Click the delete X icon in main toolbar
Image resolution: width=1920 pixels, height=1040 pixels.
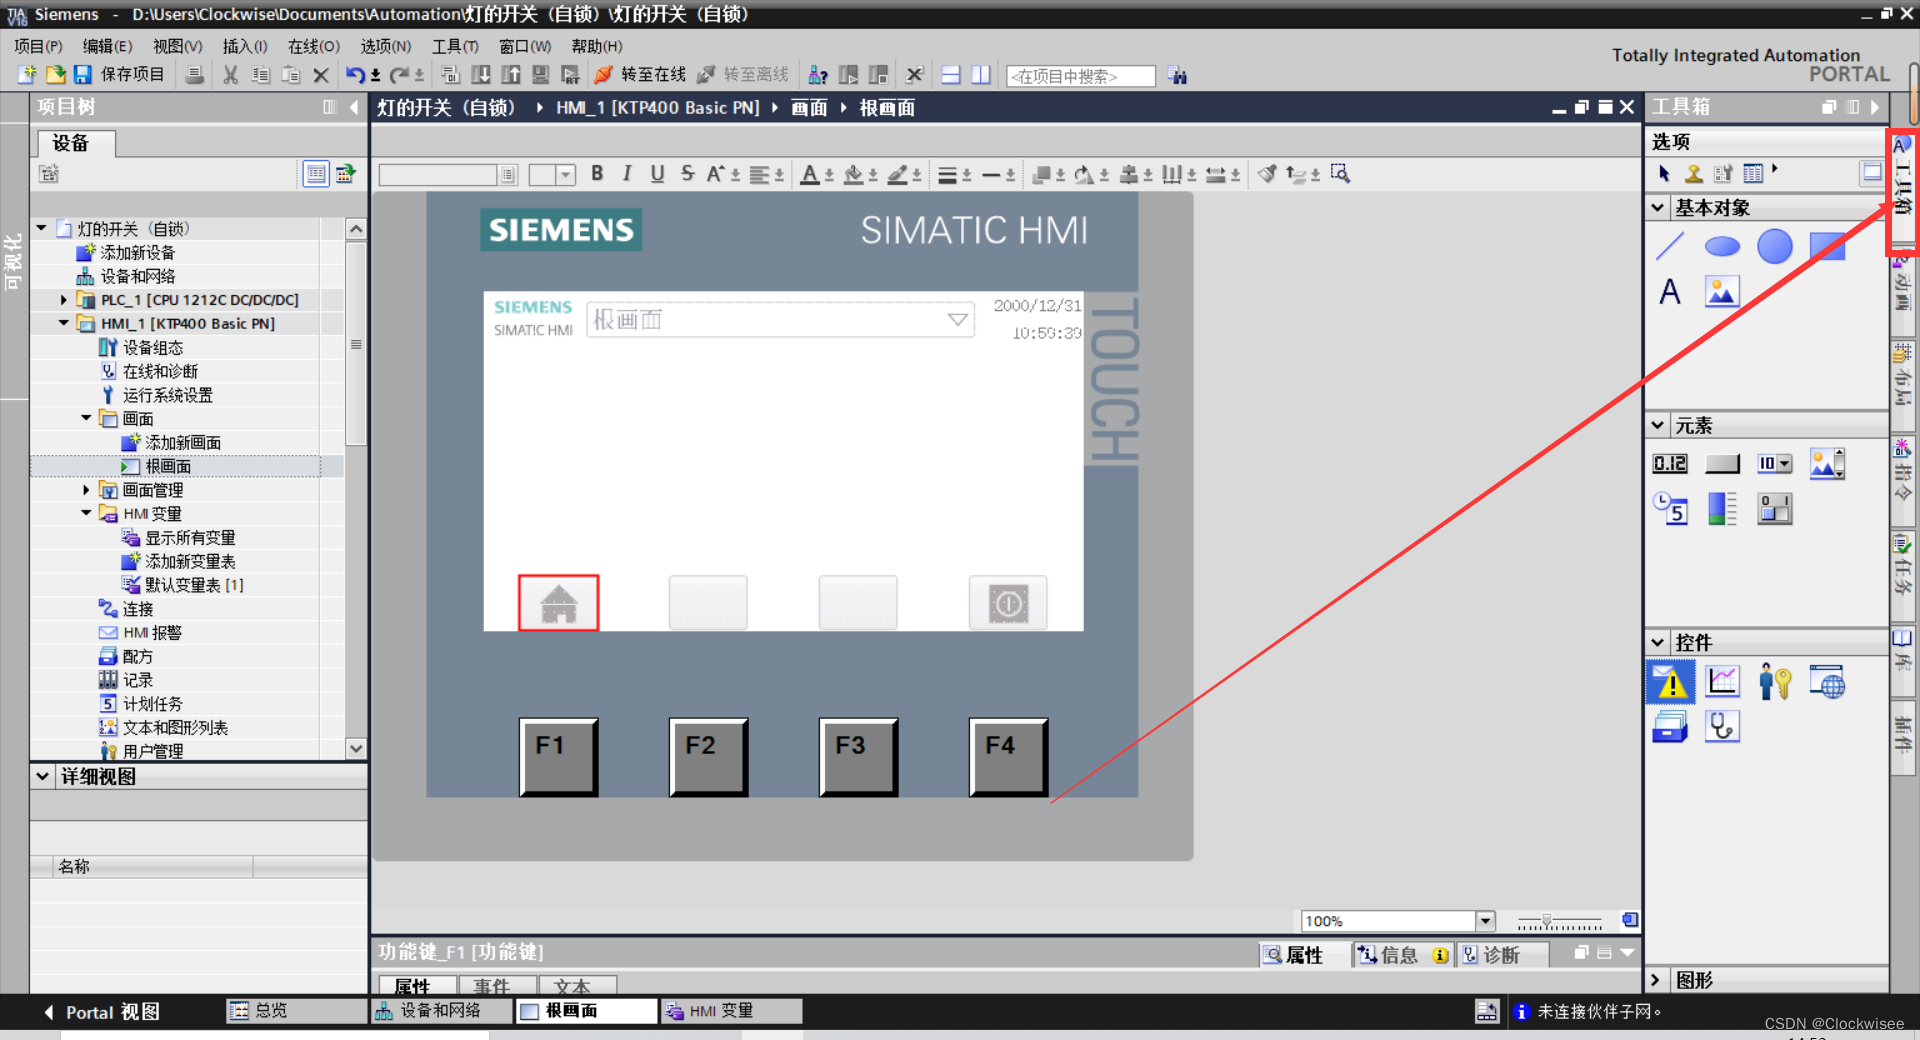(321, 75)
